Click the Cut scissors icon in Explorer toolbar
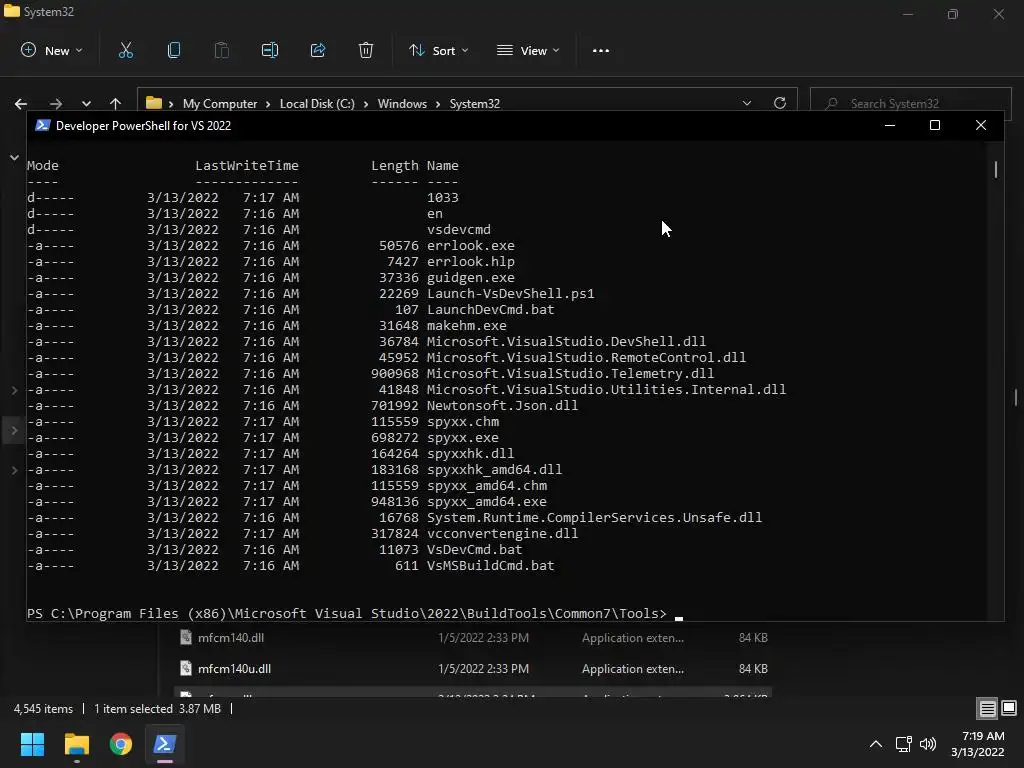1024x768 pixels. coord(125,50)
